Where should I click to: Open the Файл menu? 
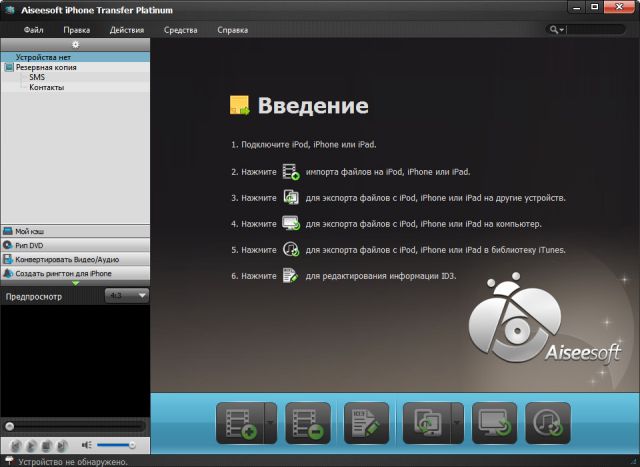pos(33,30)
